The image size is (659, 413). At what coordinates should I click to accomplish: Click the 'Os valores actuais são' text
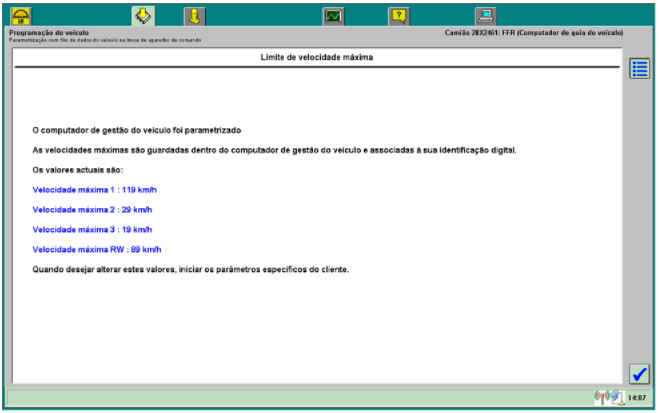pyautogui.click(x=78, y=170)
